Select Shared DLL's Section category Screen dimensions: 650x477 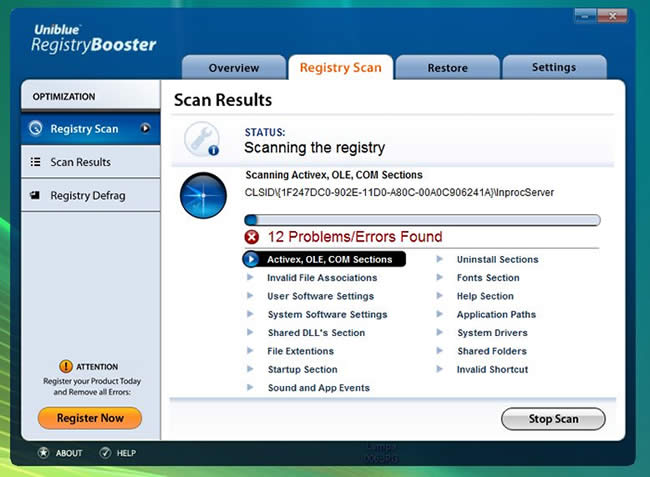click(316, 333)
